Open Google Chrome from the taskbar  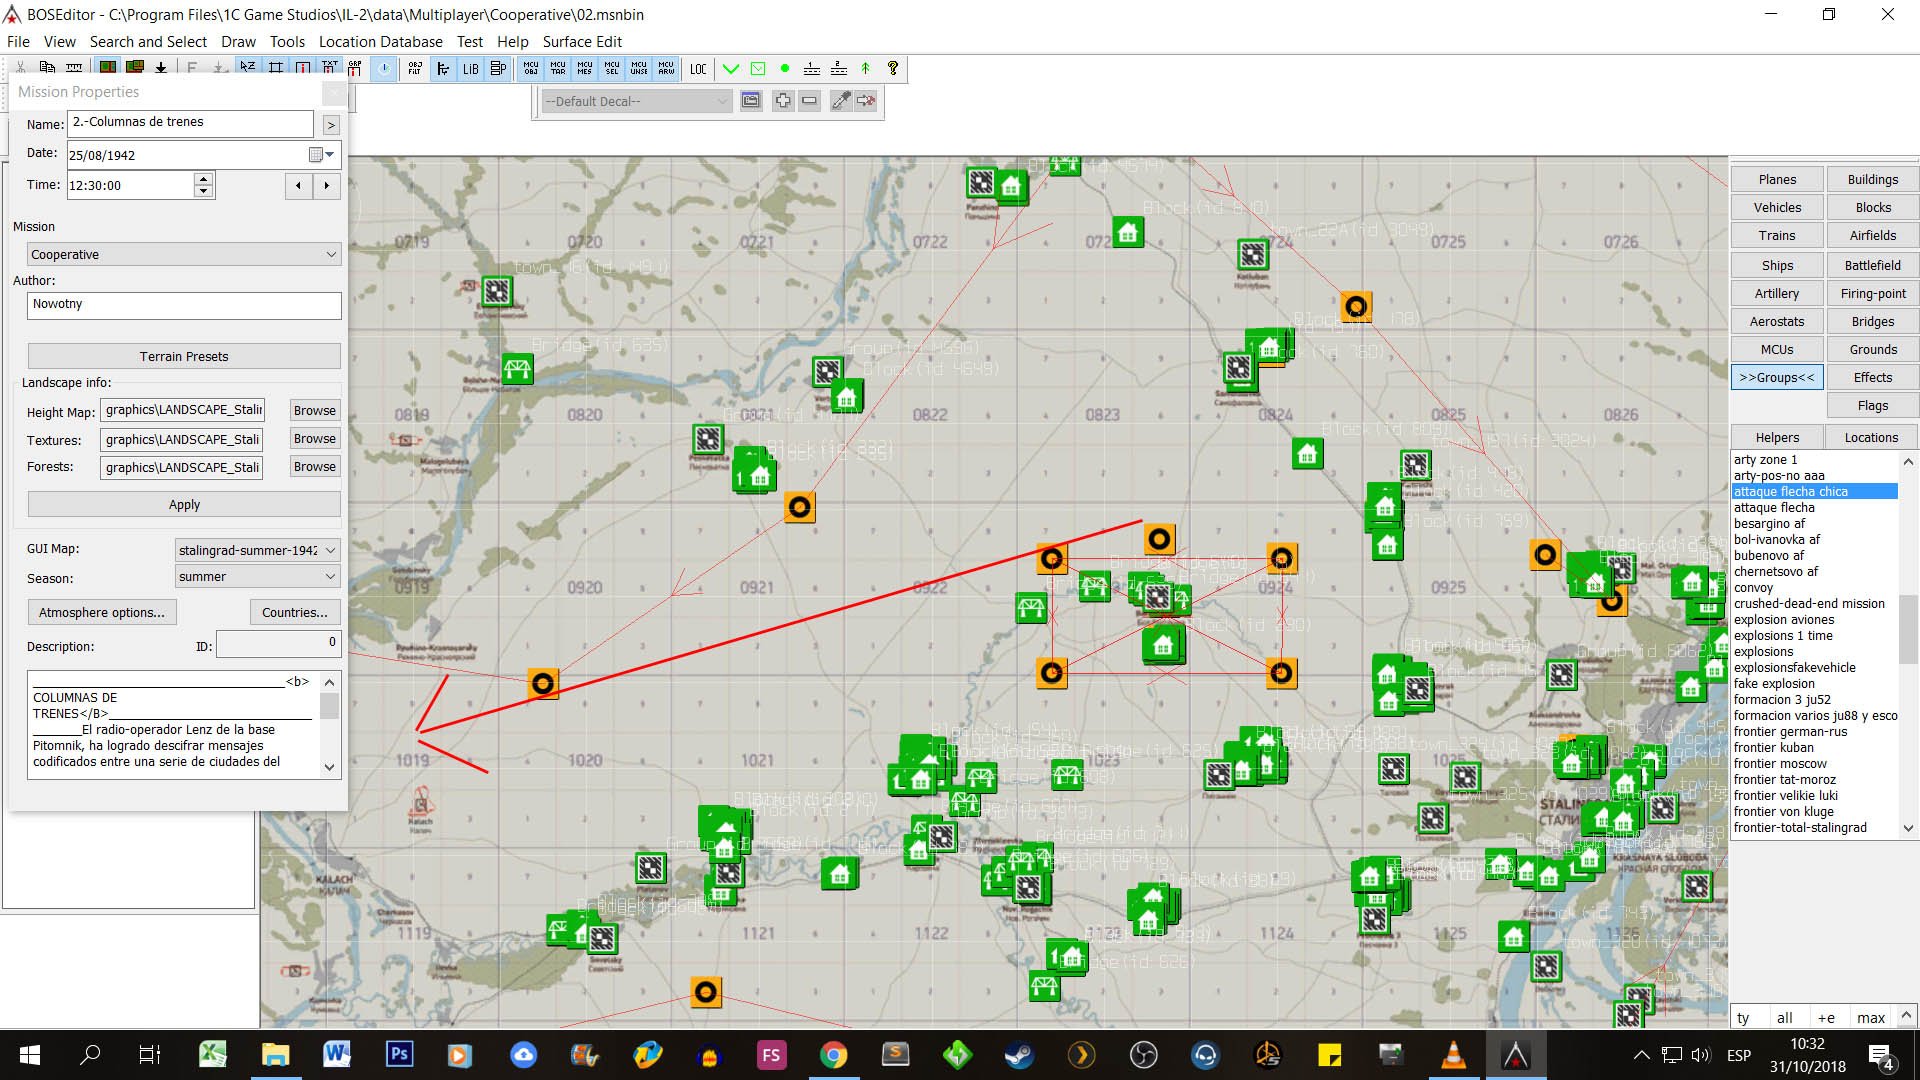[833, 1055]
